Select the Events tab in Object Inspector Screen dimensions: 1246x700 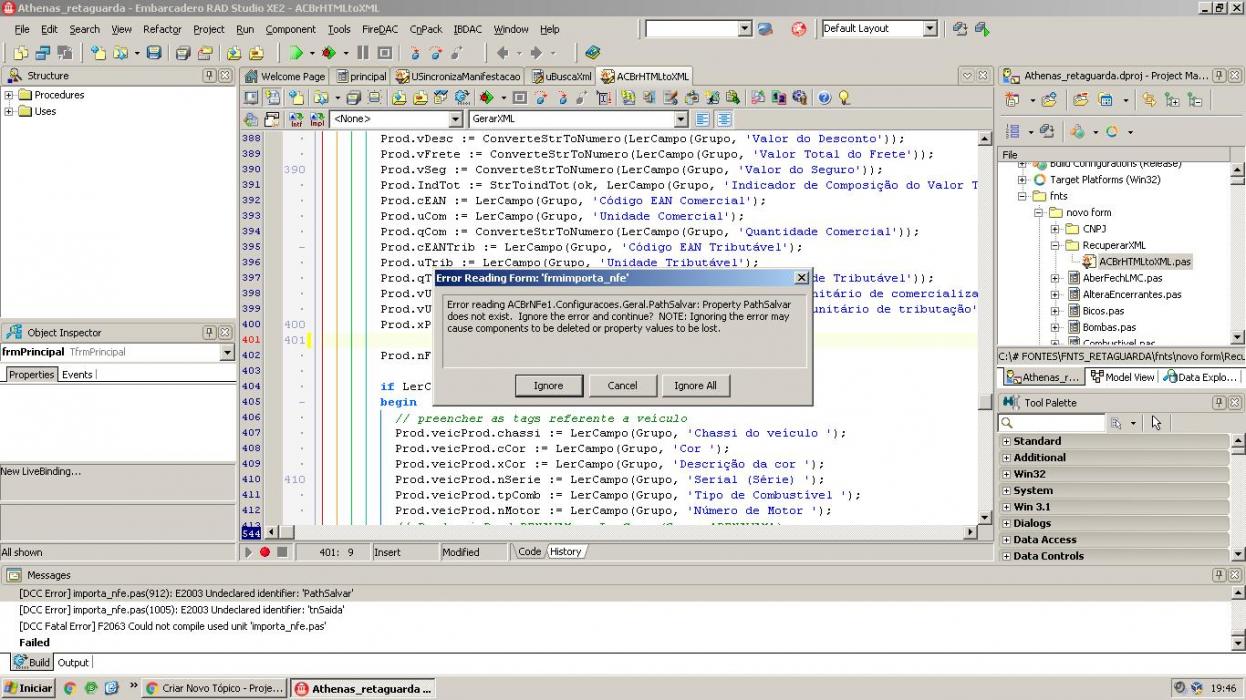[77, 375]
